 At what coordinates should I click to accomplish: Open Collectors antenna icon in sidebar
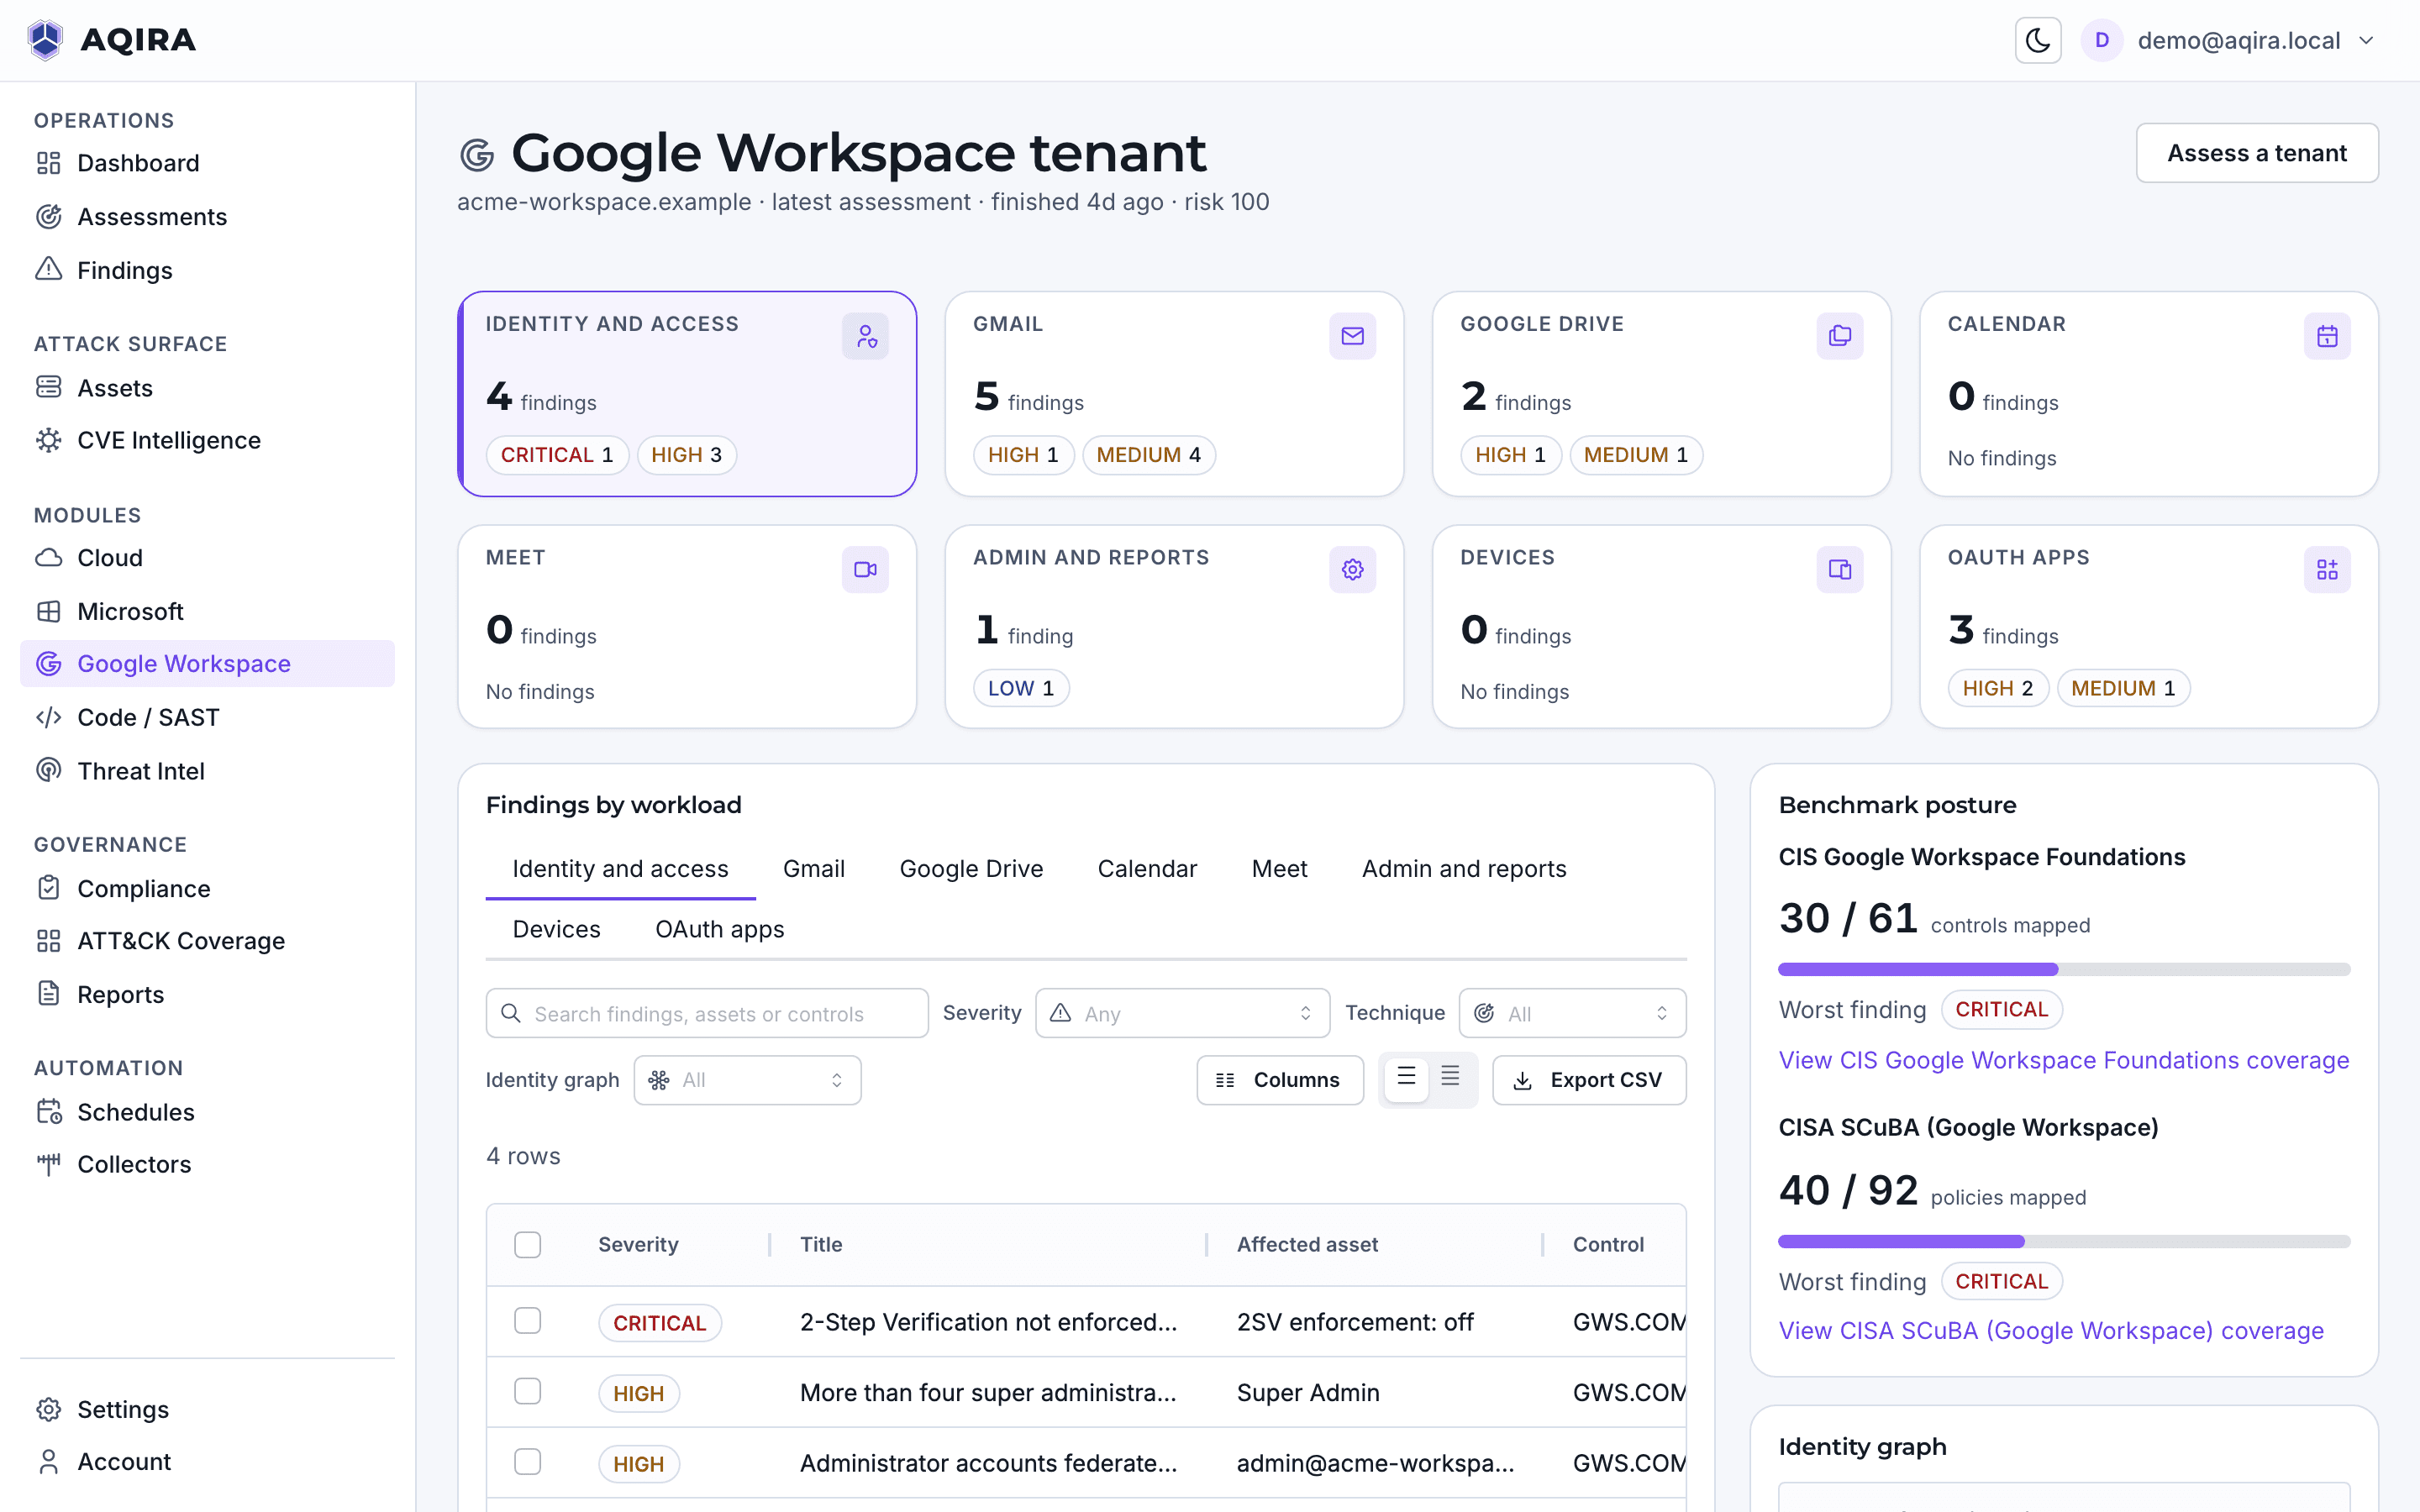pos(48,1164)
